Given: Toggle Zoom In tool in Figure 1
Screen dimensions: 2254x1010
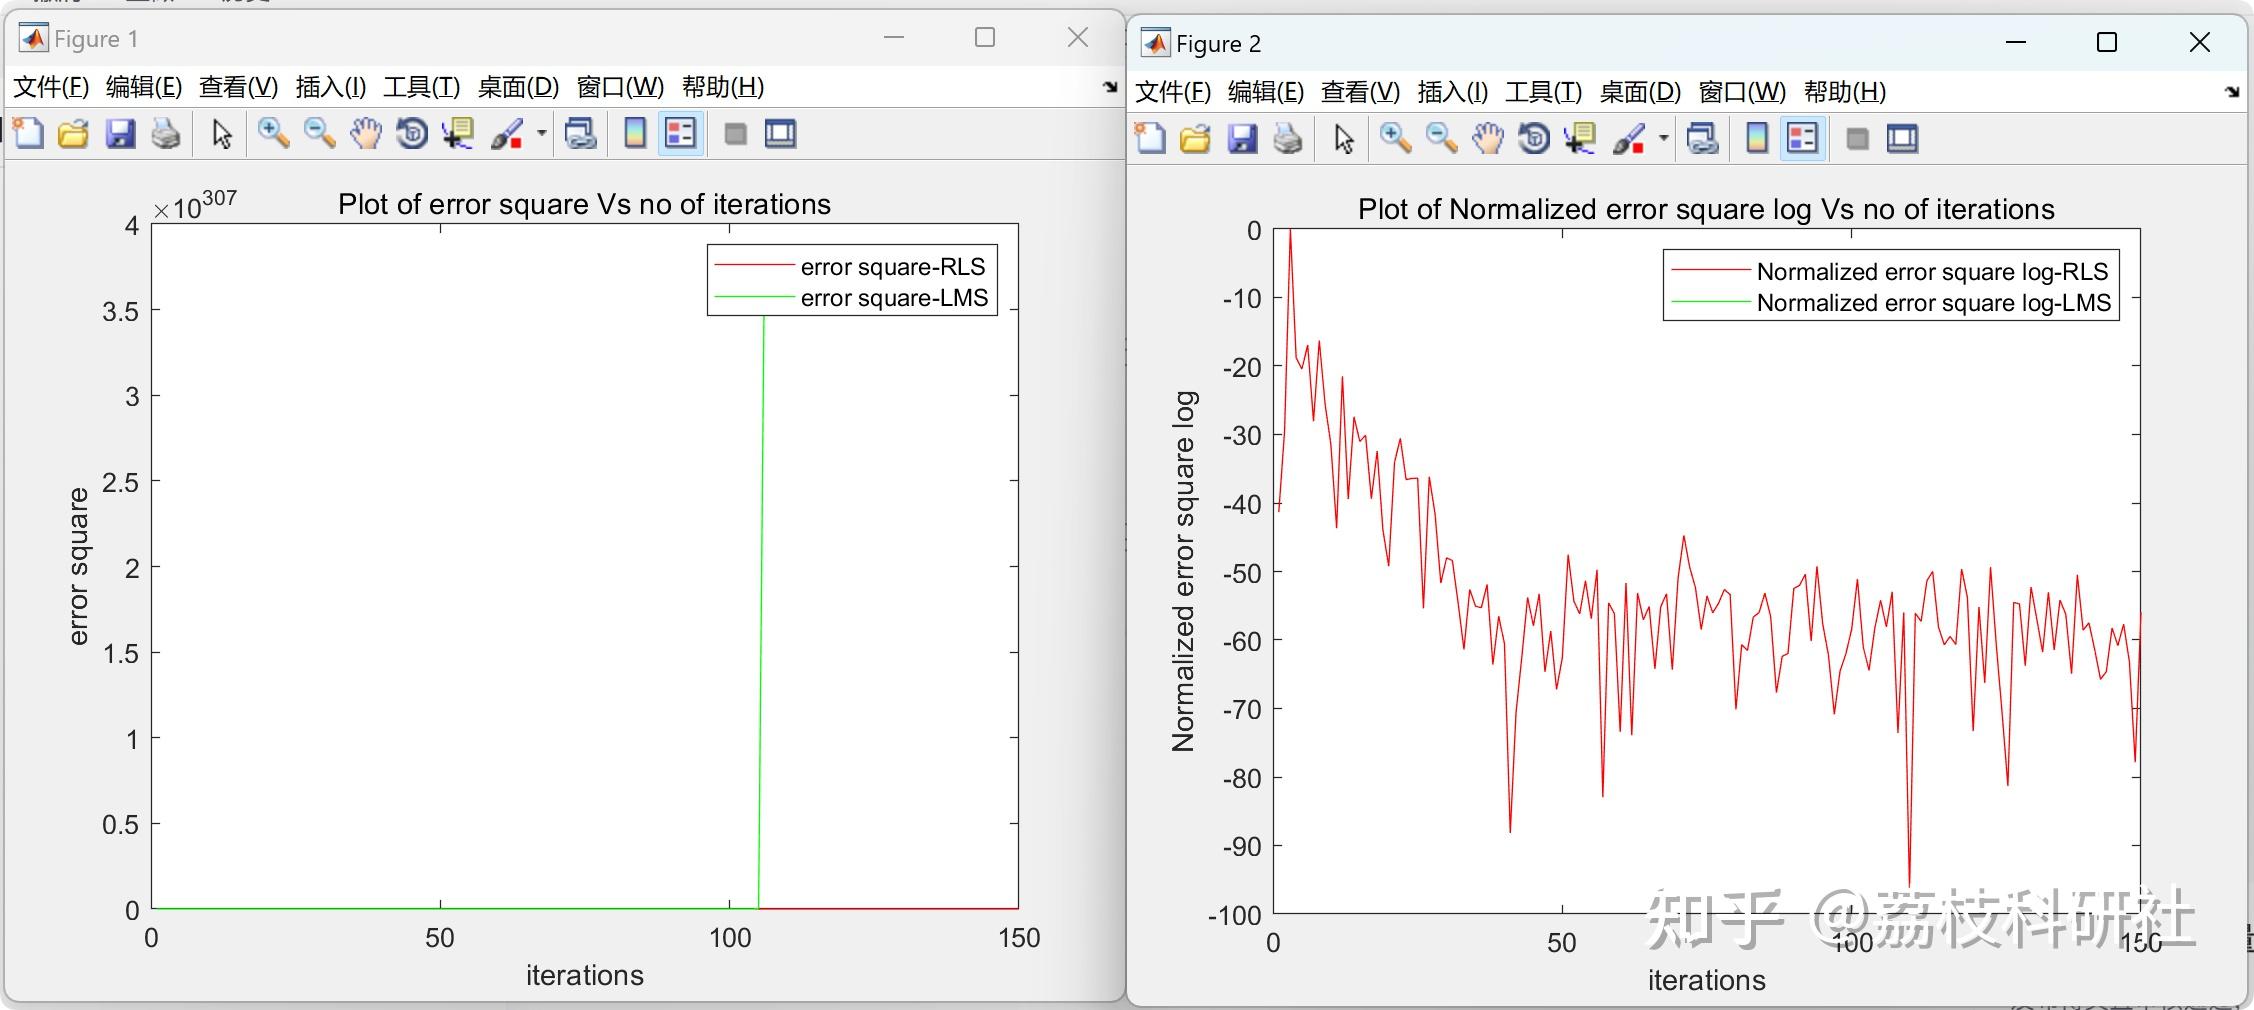Looking at the screenshot, I should click(273, 133).
